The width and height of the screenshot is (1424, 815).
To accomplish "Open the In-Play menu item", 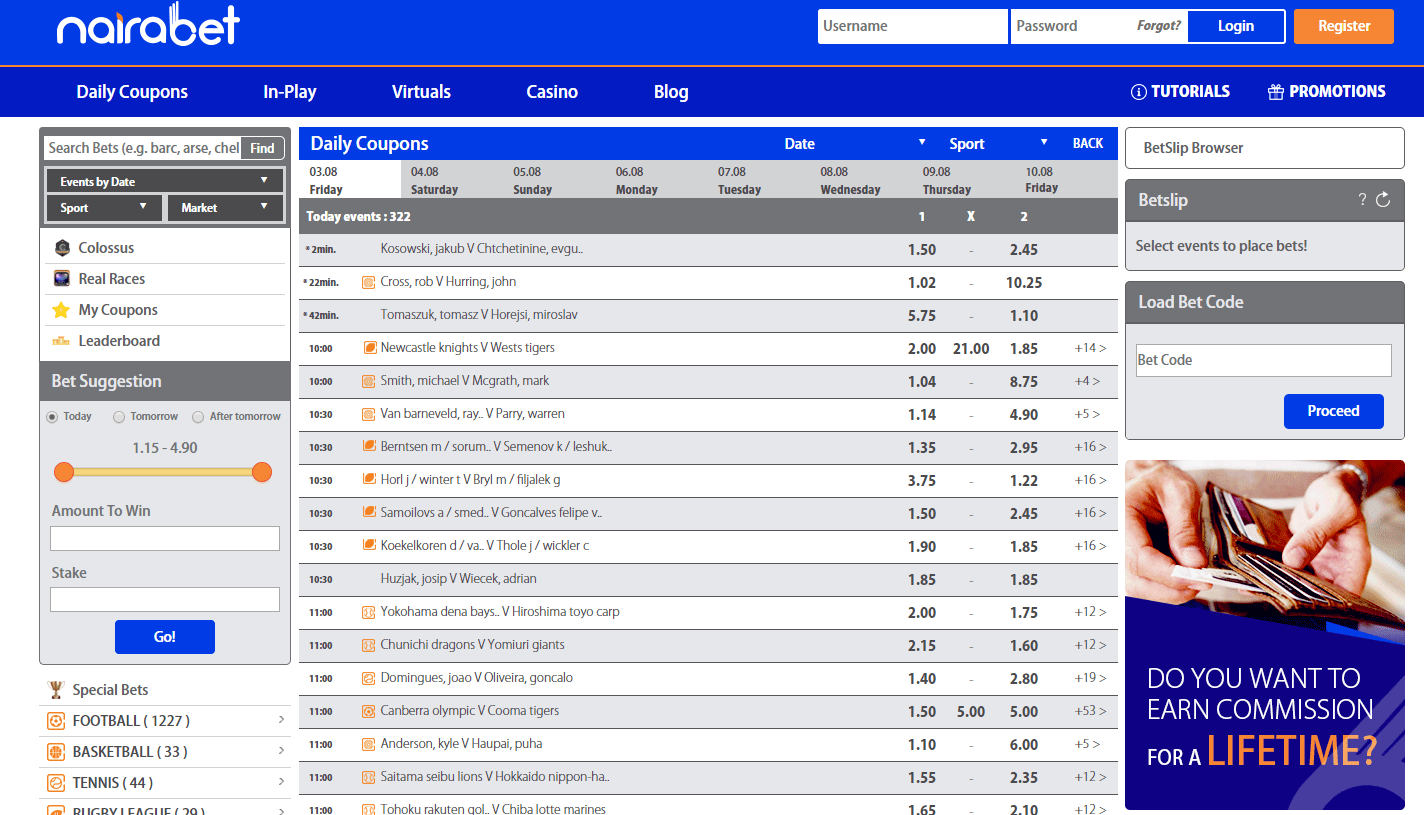I will [290, 92].
